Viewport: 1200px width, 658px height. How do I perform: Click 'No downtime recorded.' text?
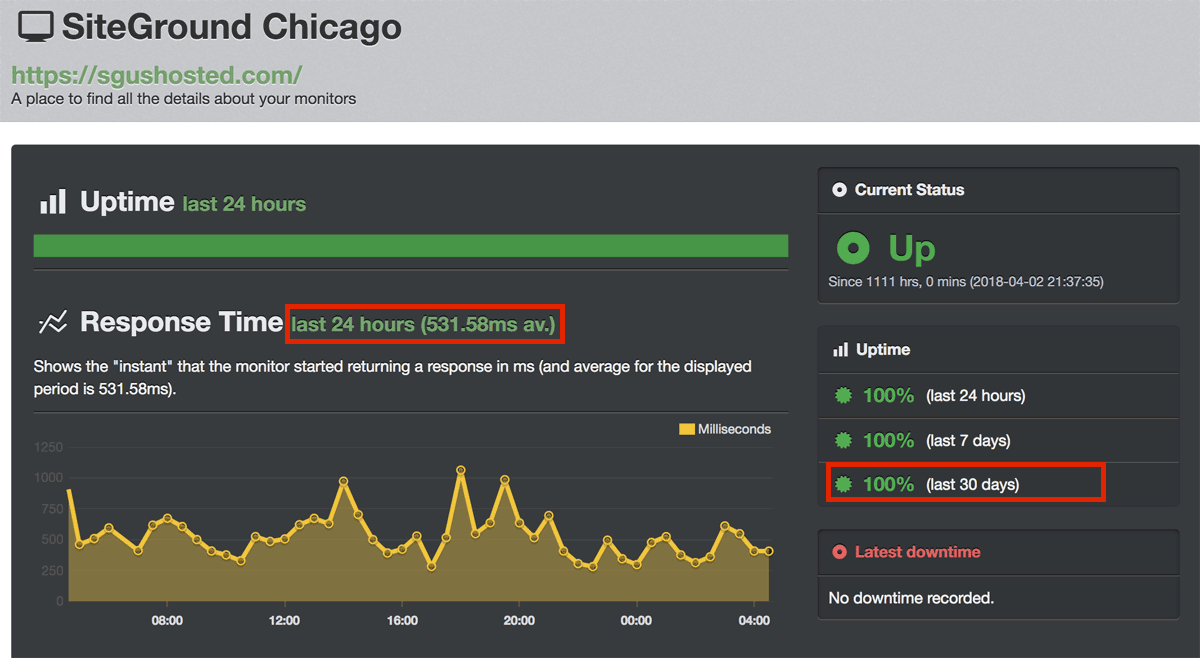(x=911, y=598)
